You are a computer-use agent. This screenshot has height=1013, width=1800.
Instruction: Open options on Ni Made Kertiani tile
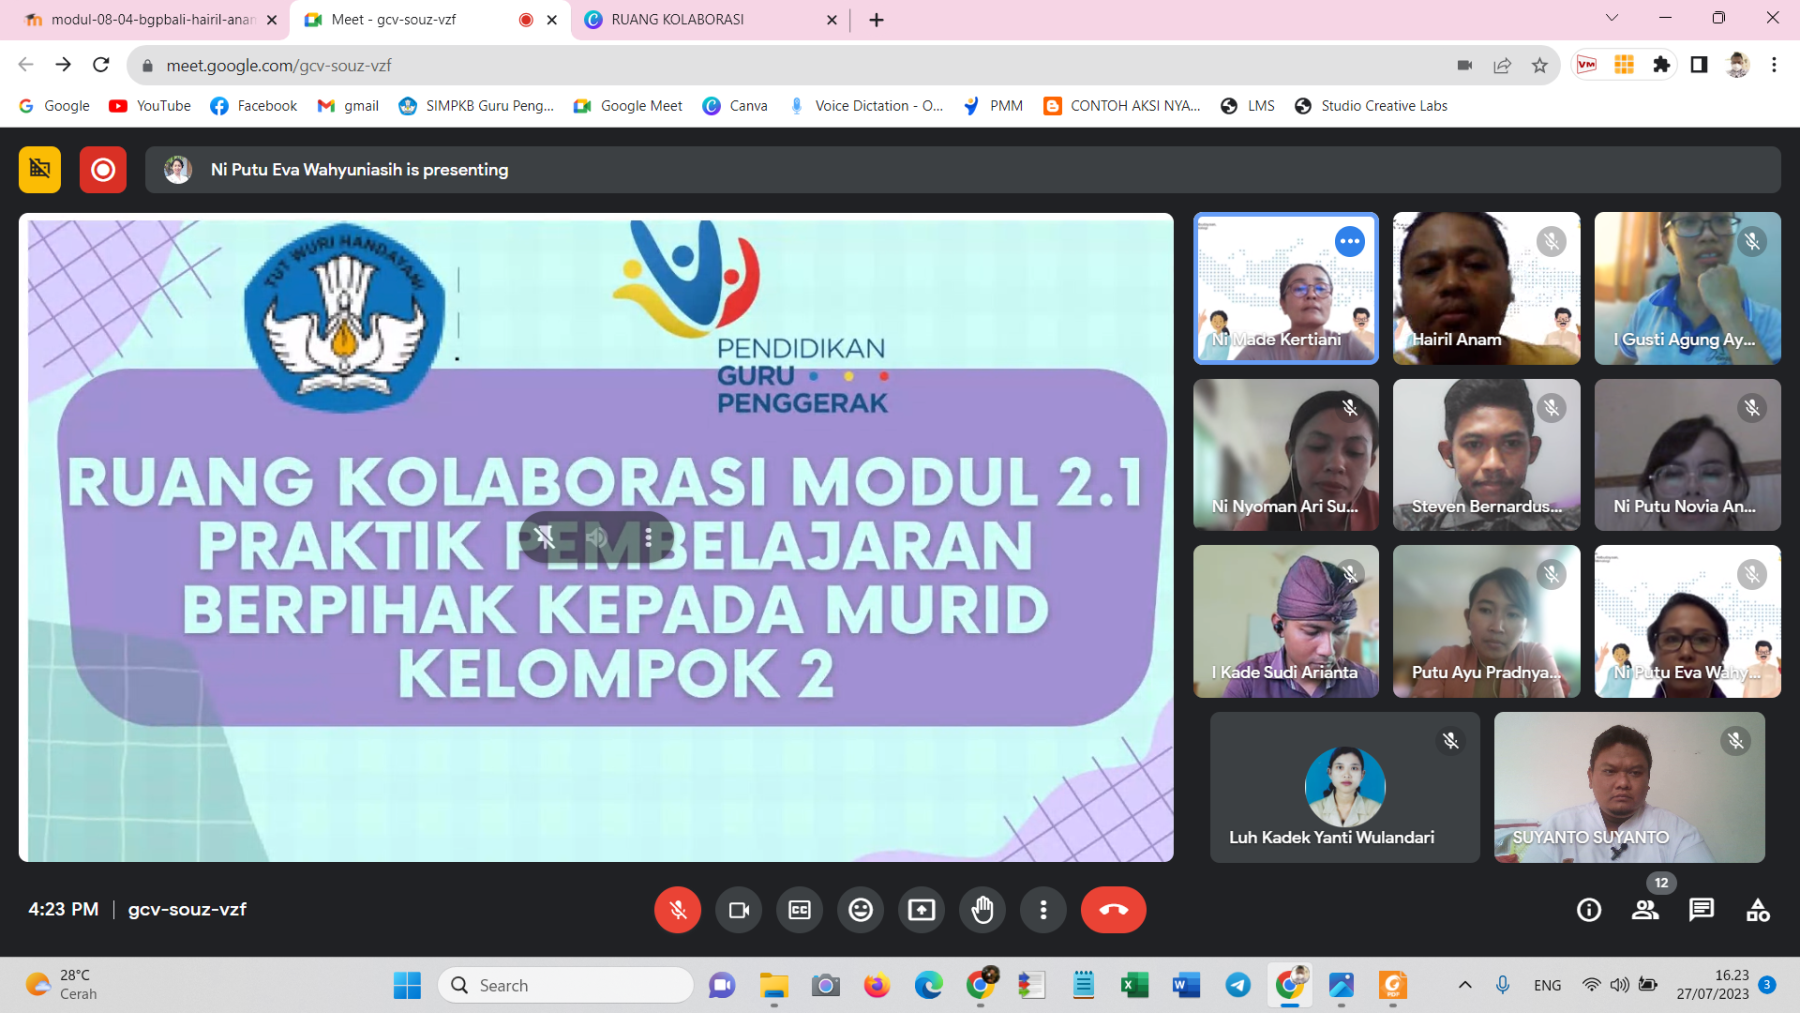(1349, 242)
